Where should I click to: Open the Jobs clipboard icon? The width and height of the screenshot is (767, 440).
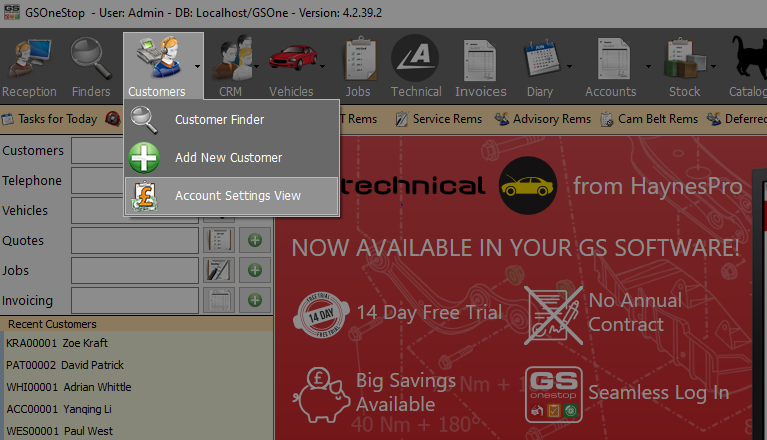360,66
